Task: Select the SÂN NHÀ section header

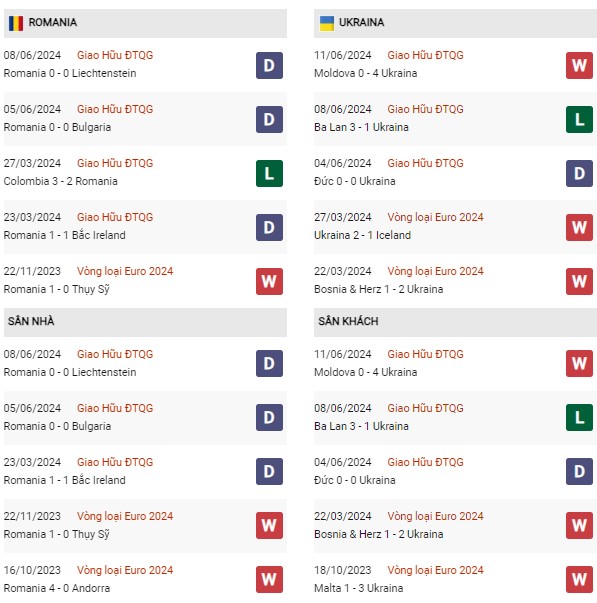Action: (145, 322)
